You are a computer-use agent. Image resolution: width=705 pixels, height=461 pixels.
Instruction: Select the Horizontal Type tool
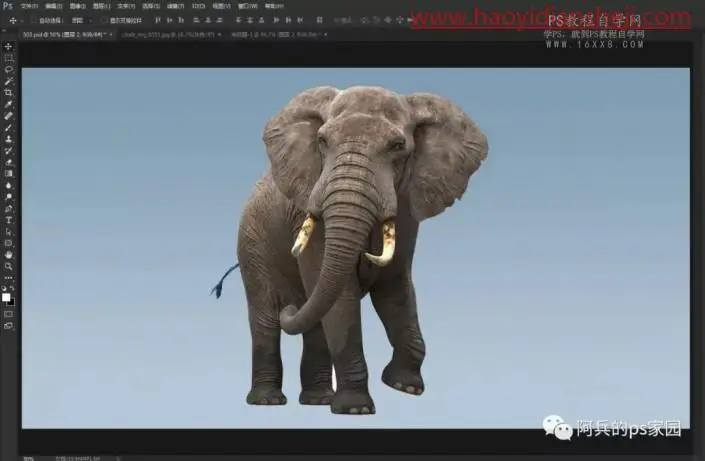pyautogui.click(x=9, y=220)
